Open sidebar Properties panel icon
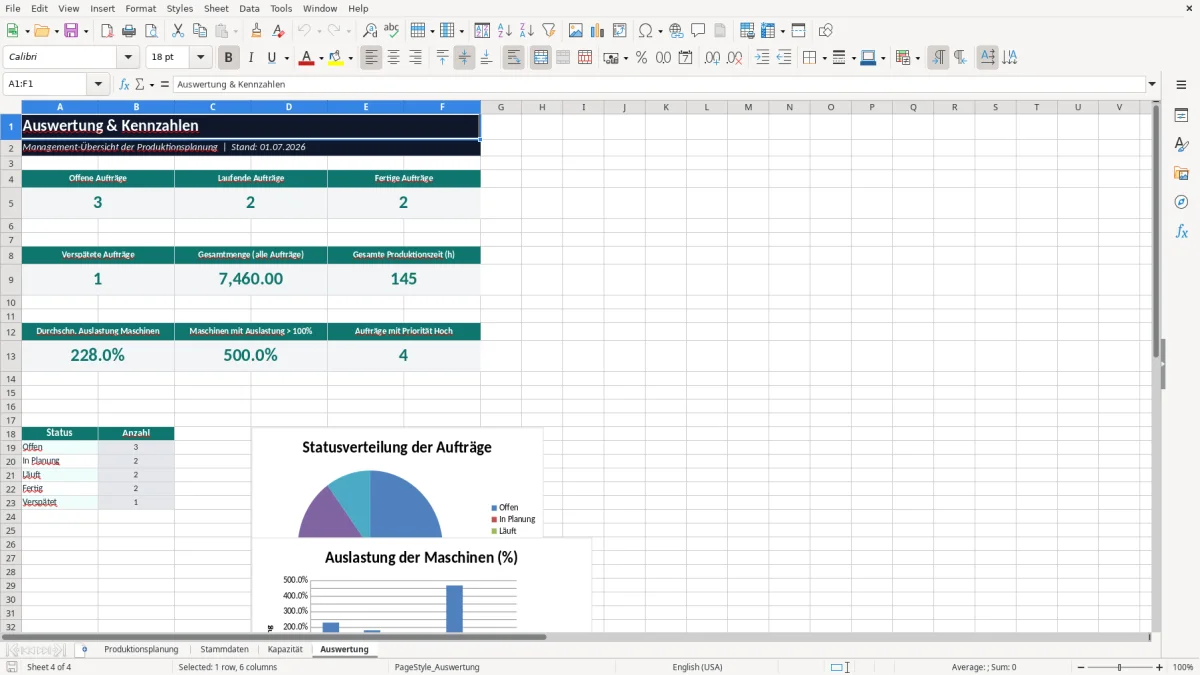 1181,116
